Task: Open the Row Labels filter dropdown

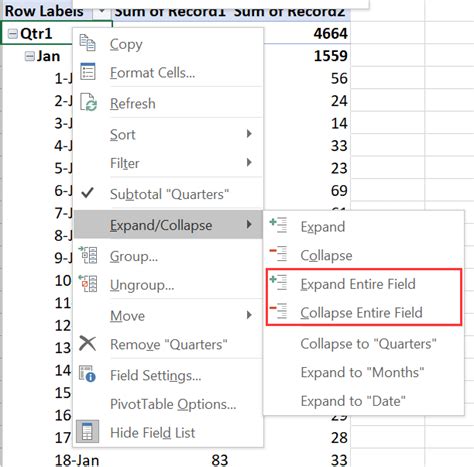Action: click(x=102, y=12)
